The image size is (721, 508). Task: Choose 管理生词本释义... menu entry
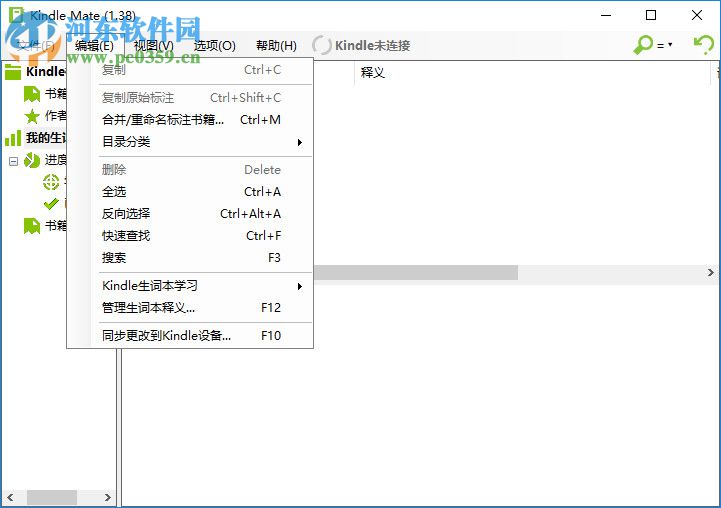191,308
